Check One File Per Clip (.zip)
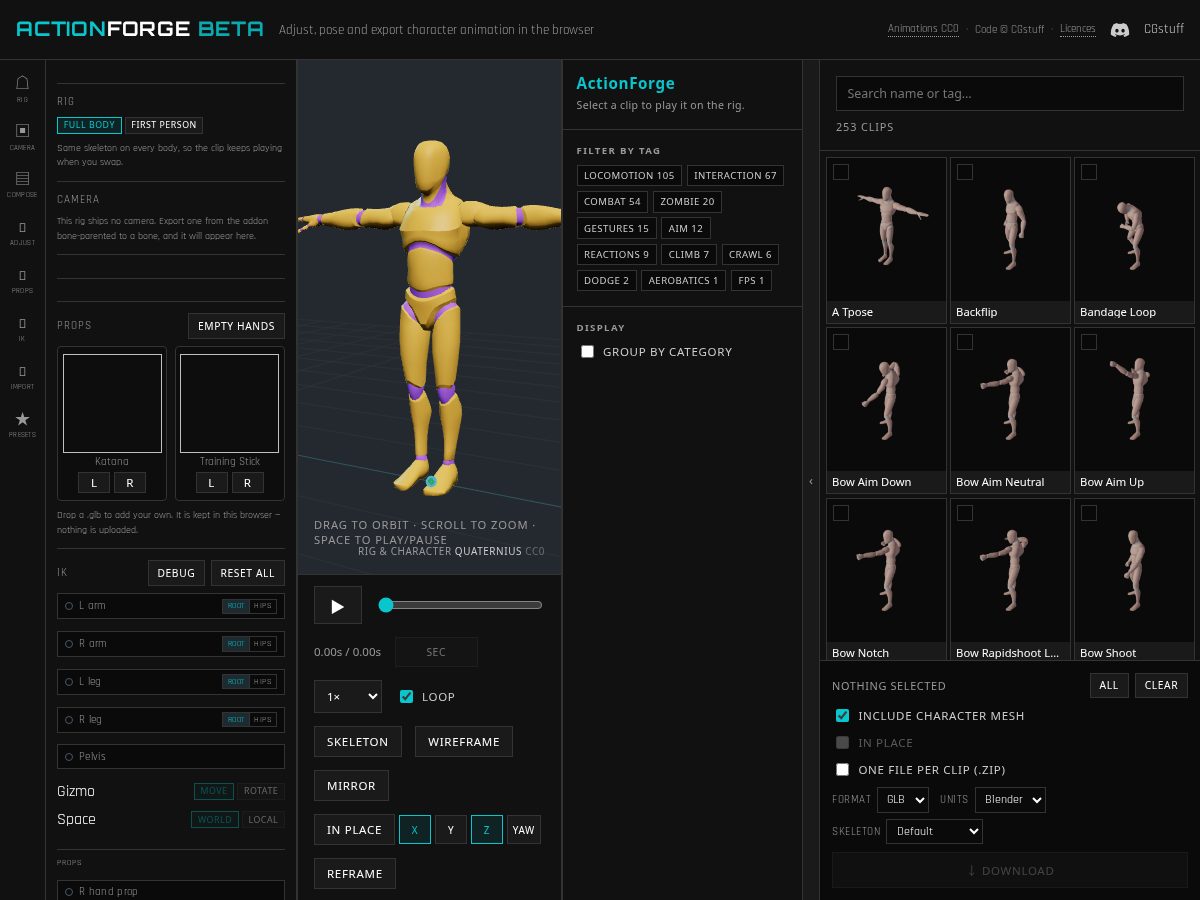 (842, 770)
